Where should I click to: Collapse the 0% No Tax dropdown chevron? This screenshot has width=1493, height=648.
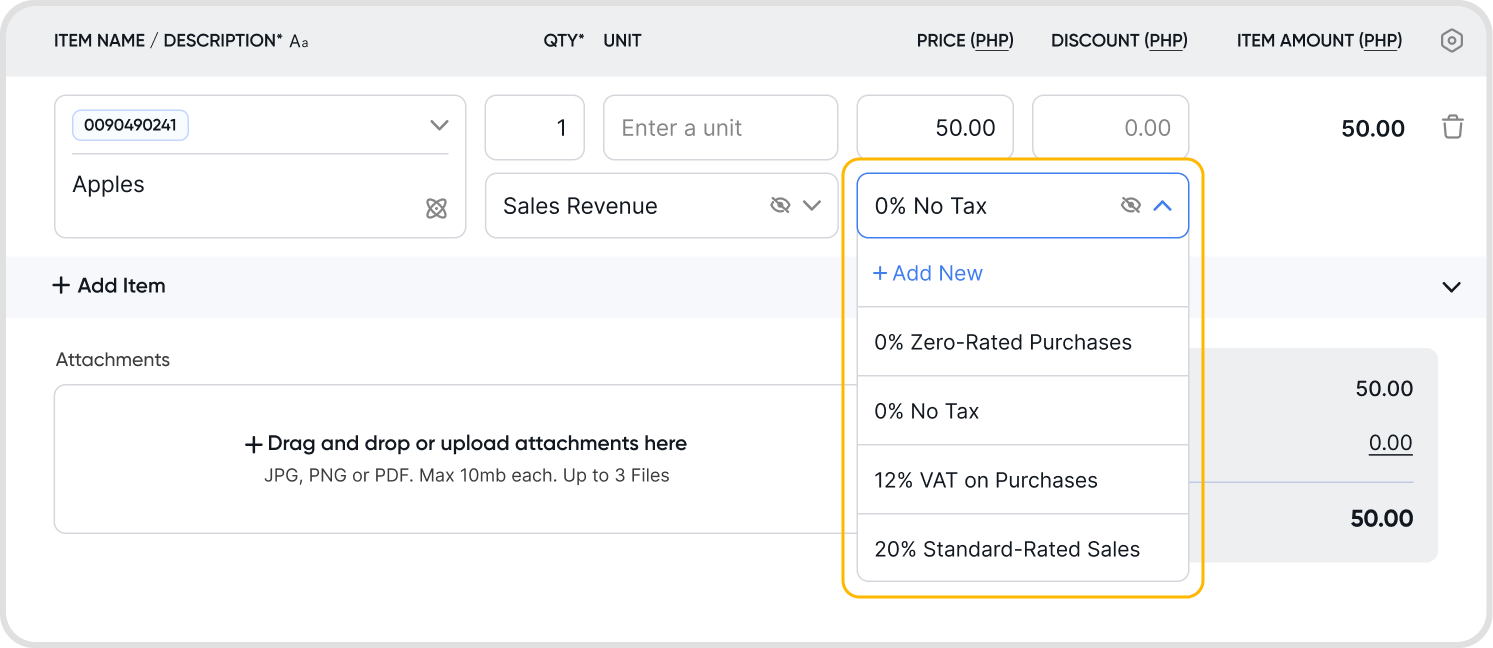pyautogui.click(x=1162, y=205)
